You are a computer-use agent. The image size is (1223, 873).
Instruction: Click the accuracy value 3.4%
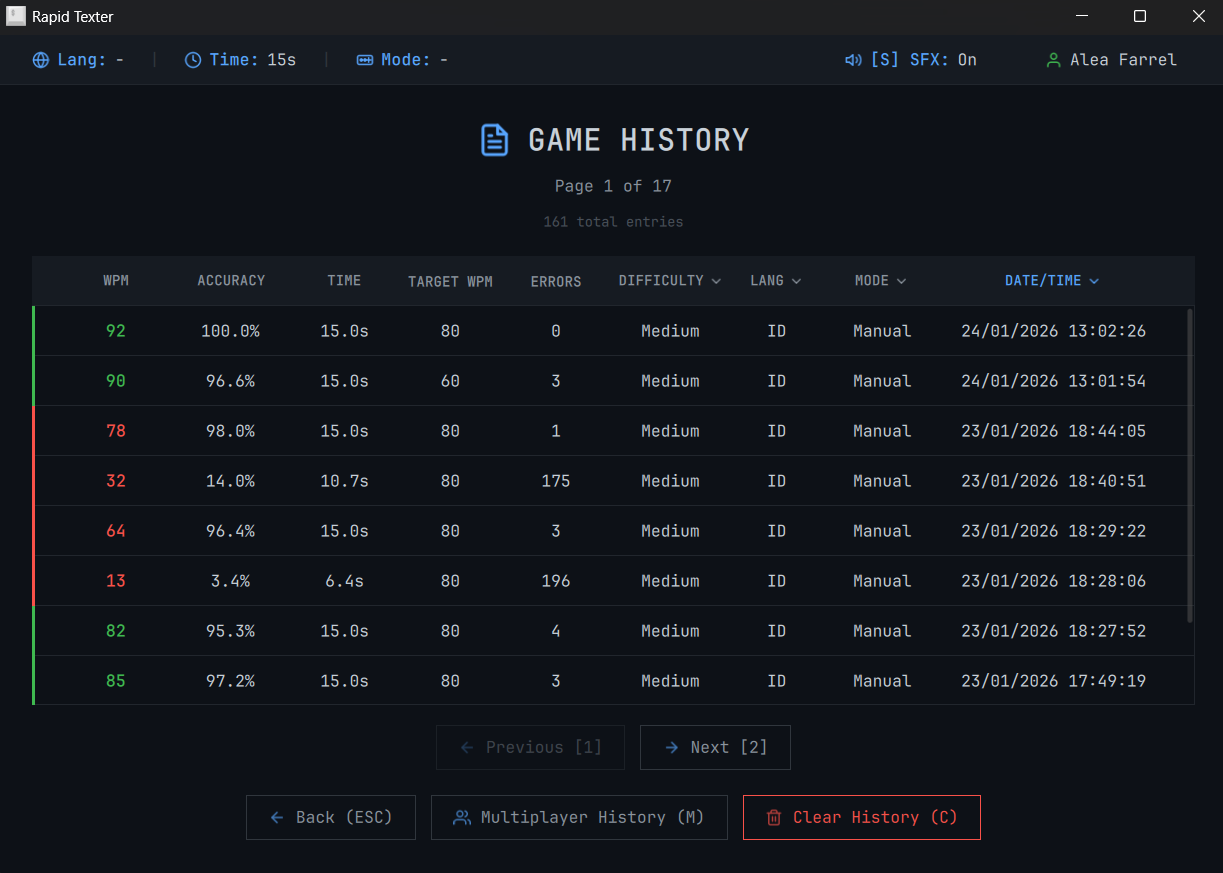[230, 581]
